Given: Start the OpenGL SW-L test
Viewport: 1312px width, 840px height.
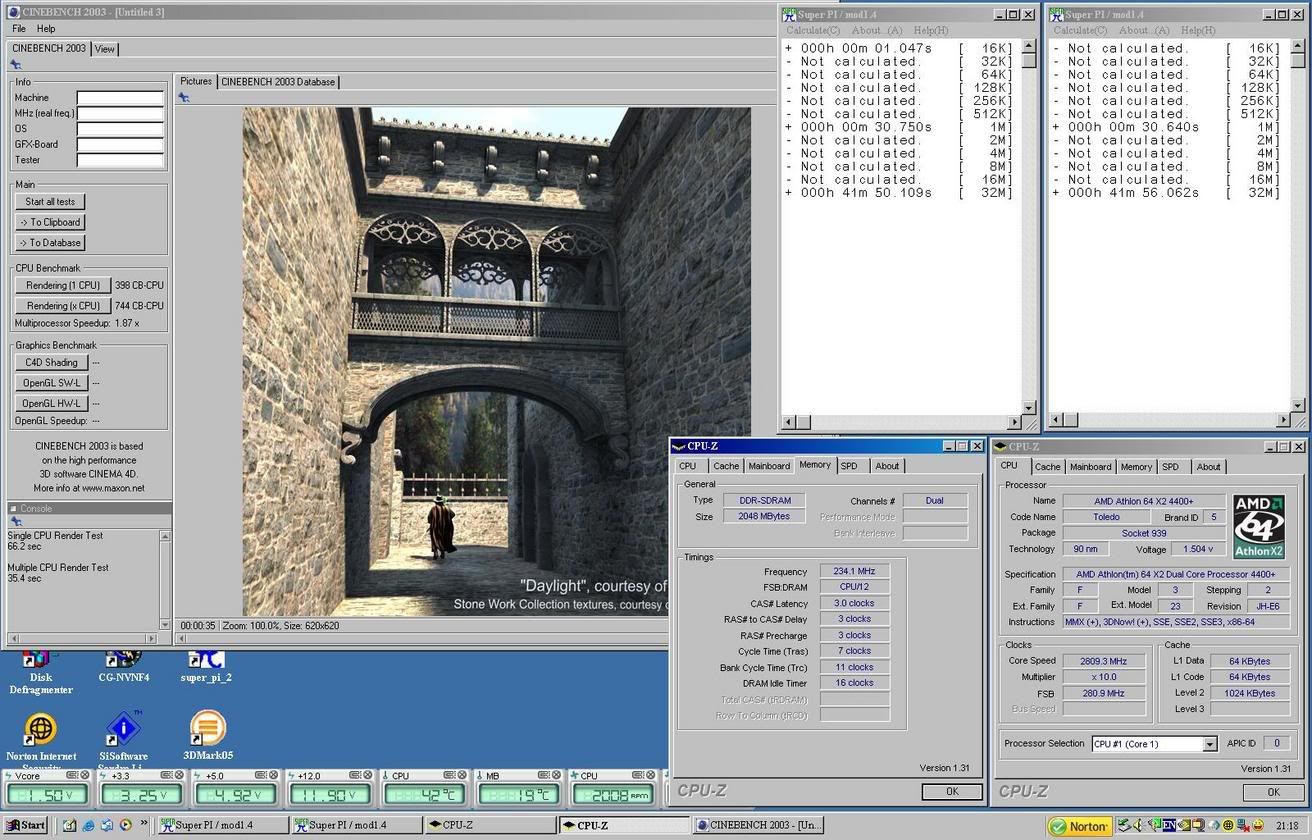Looking at the screenshot, I should point(51,383).
